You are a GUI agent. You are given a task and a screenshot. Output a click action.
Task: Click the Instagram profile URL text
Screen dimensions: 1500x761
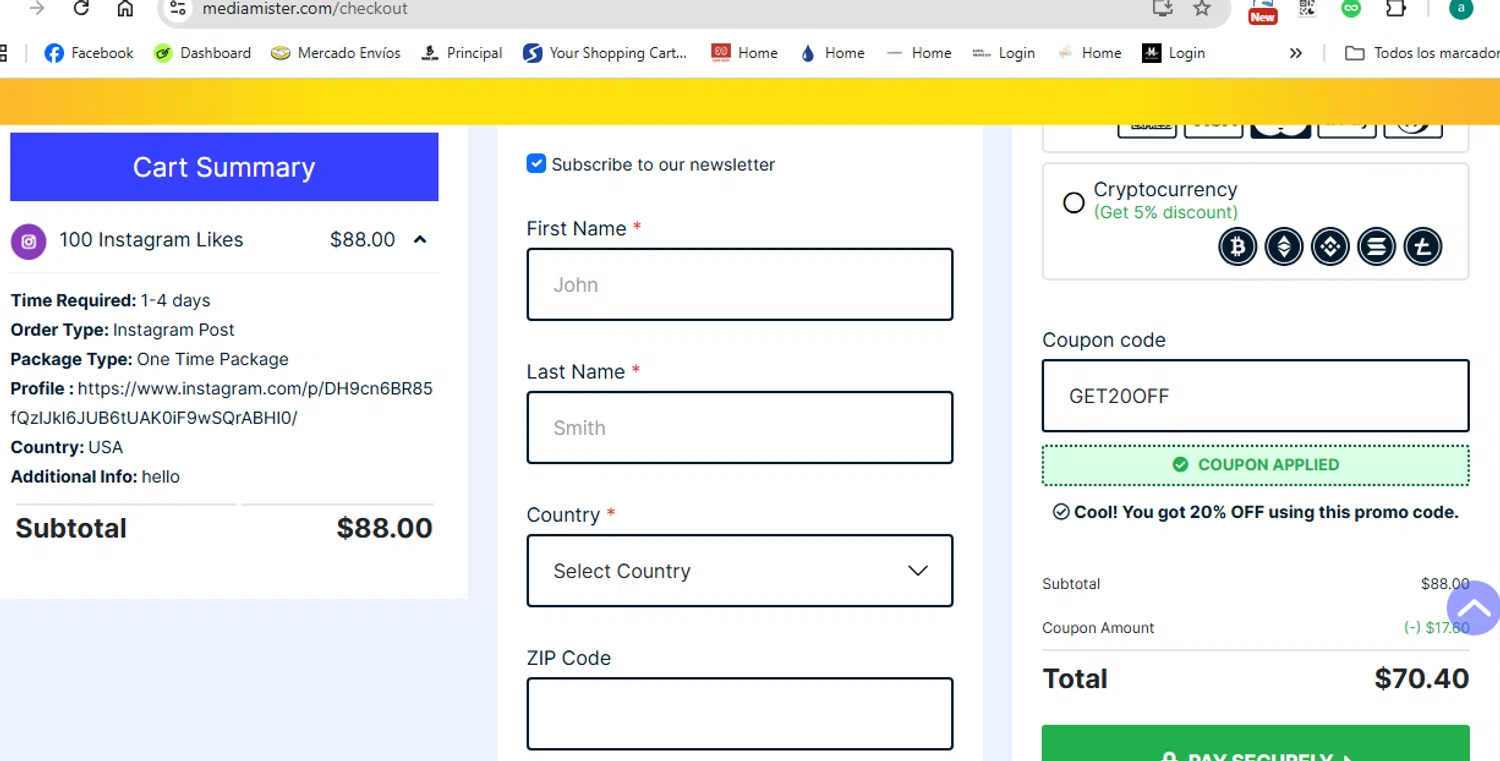click(221, 403)
